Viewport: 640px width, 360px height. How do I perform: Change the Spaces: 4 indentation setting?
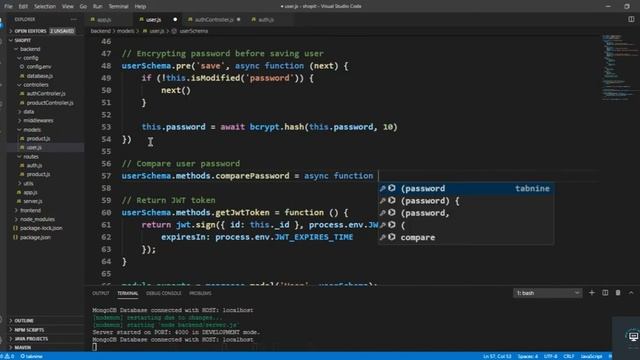click(x=527, y=356)
